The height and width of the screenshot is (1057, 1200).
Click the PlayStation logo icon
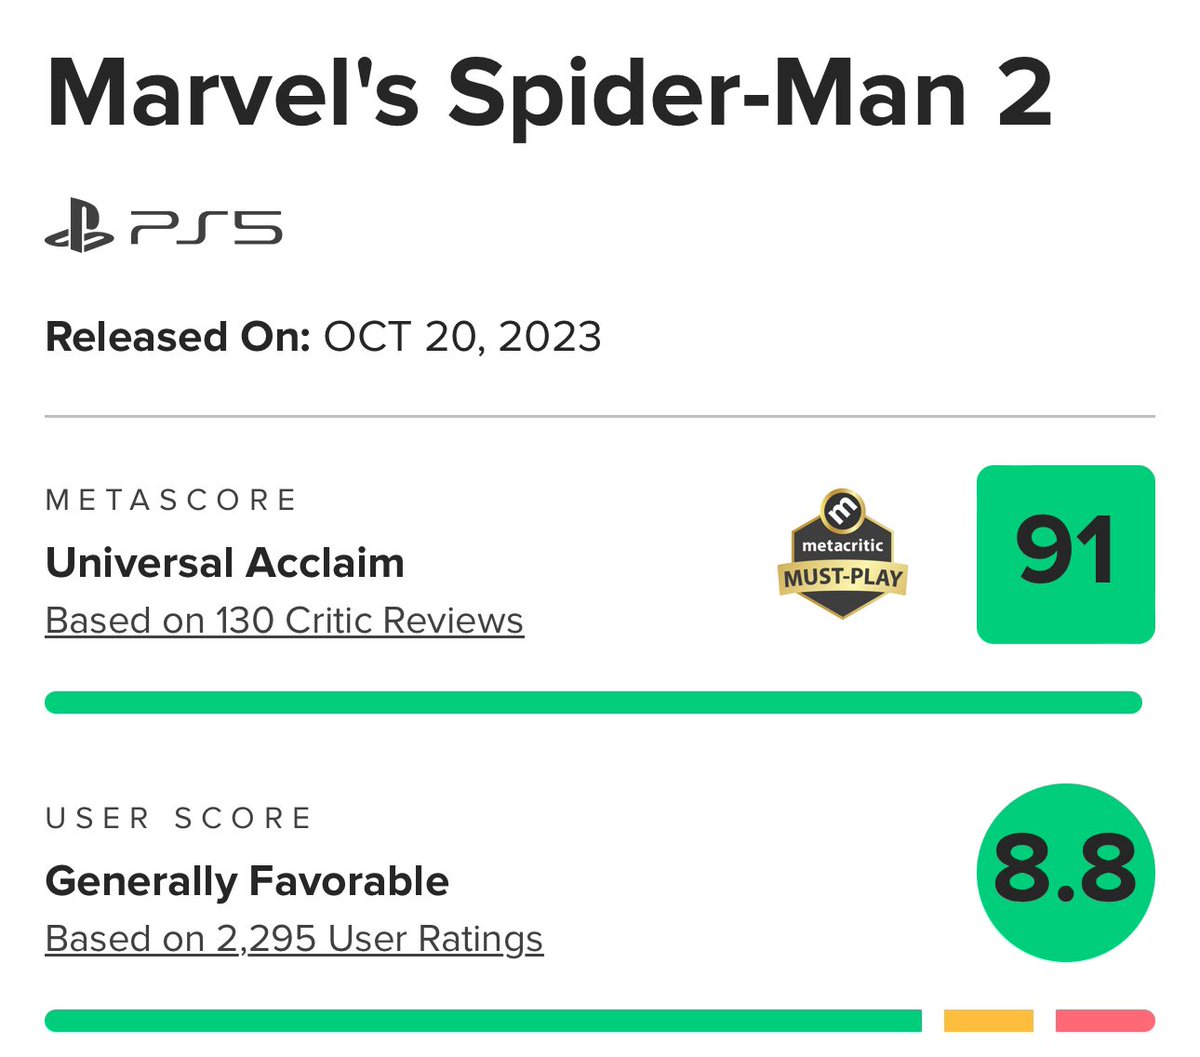click(79, 227)
